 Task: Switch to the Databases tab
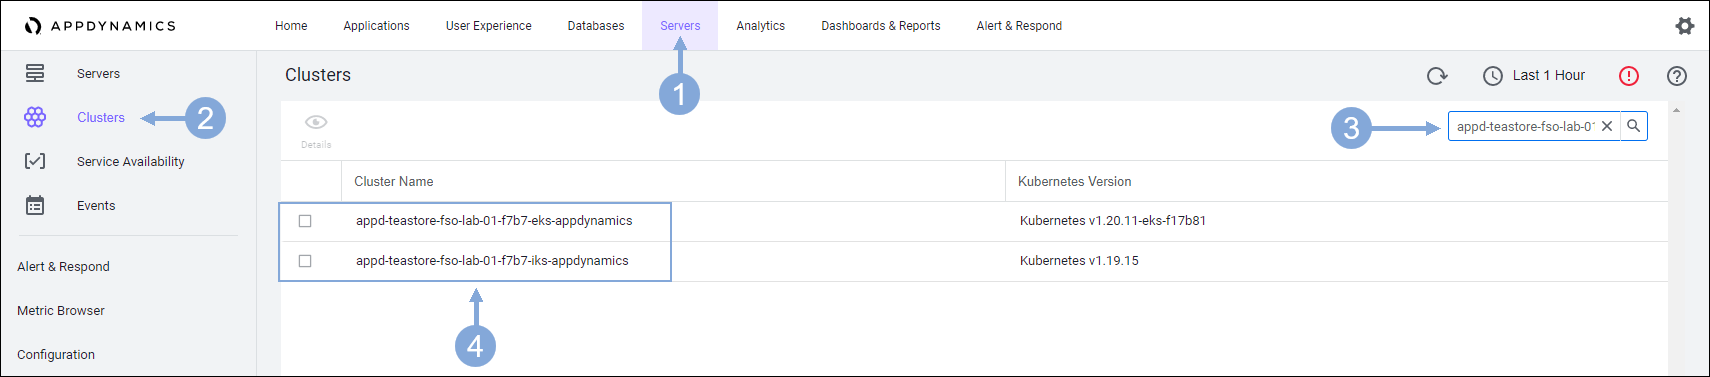[x=596, y=26]
